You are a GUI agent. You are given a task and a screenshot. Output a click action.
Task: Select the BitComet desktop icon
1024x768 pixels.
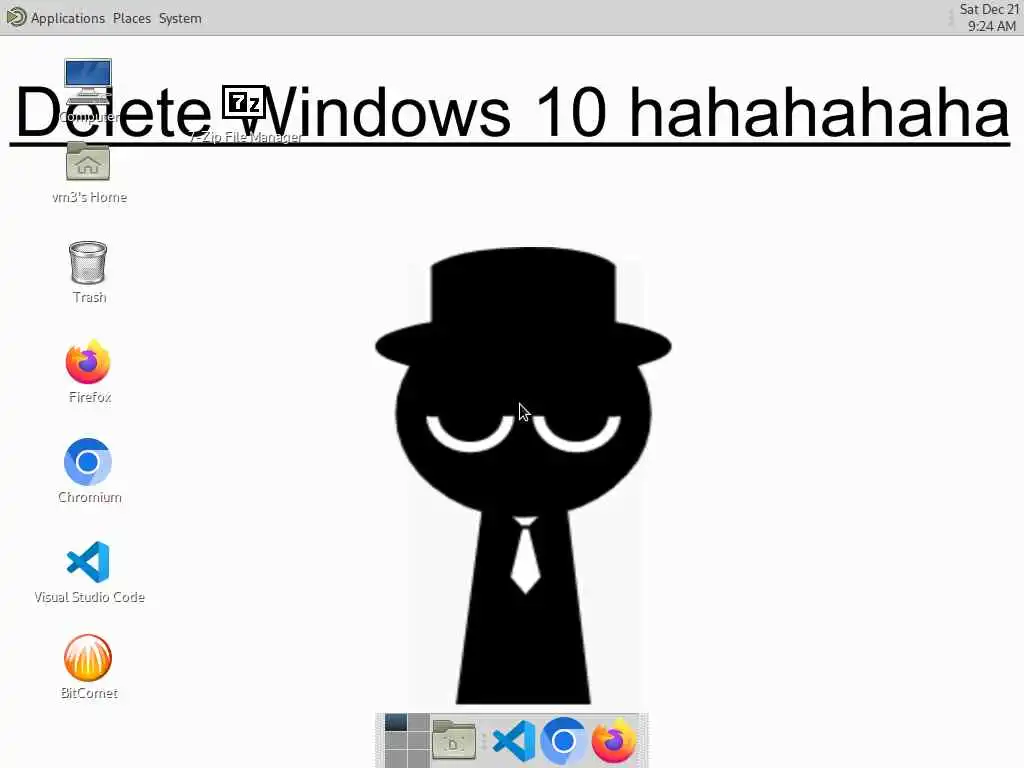click(88, 658)
